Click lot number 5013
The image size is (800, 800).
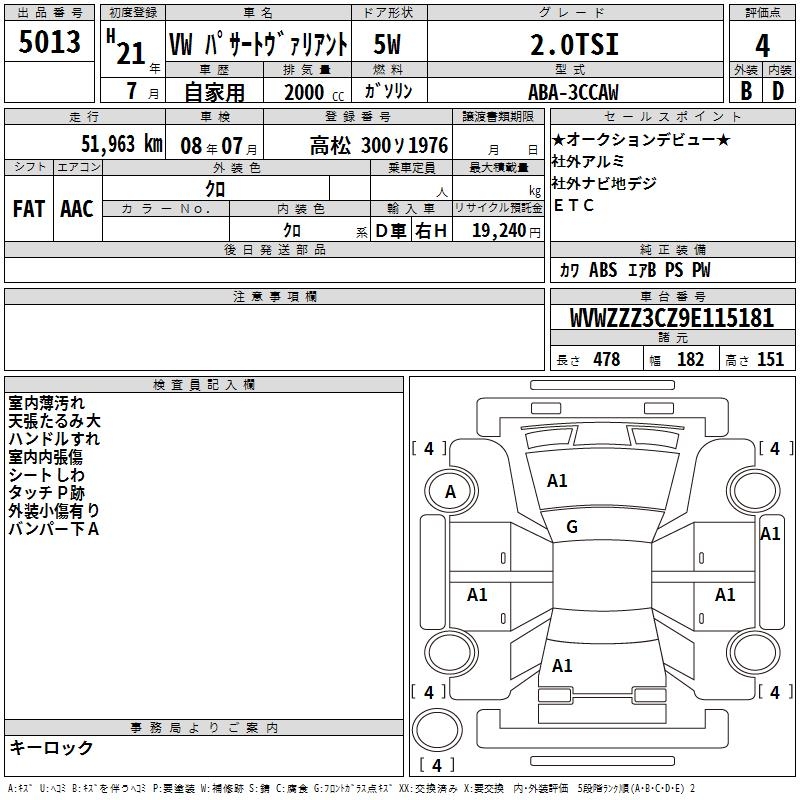49,41
